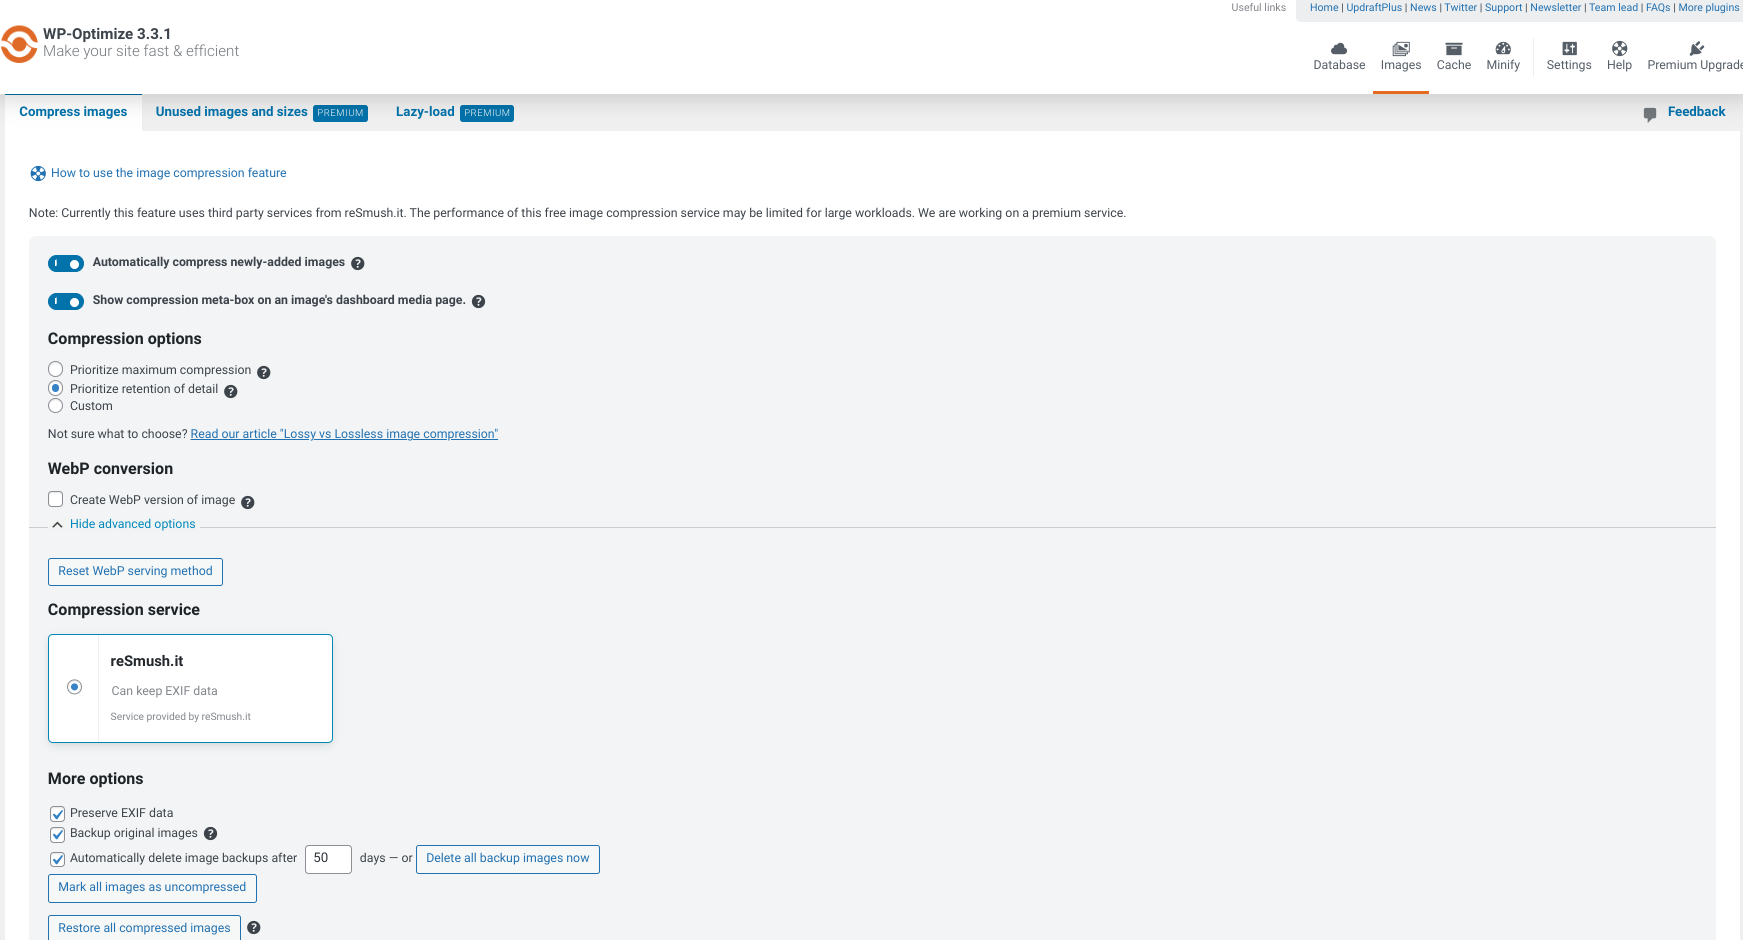Enable Create WebP version of image checkbox
Viewport: 1743px width, 940px height.
[56, 500]
